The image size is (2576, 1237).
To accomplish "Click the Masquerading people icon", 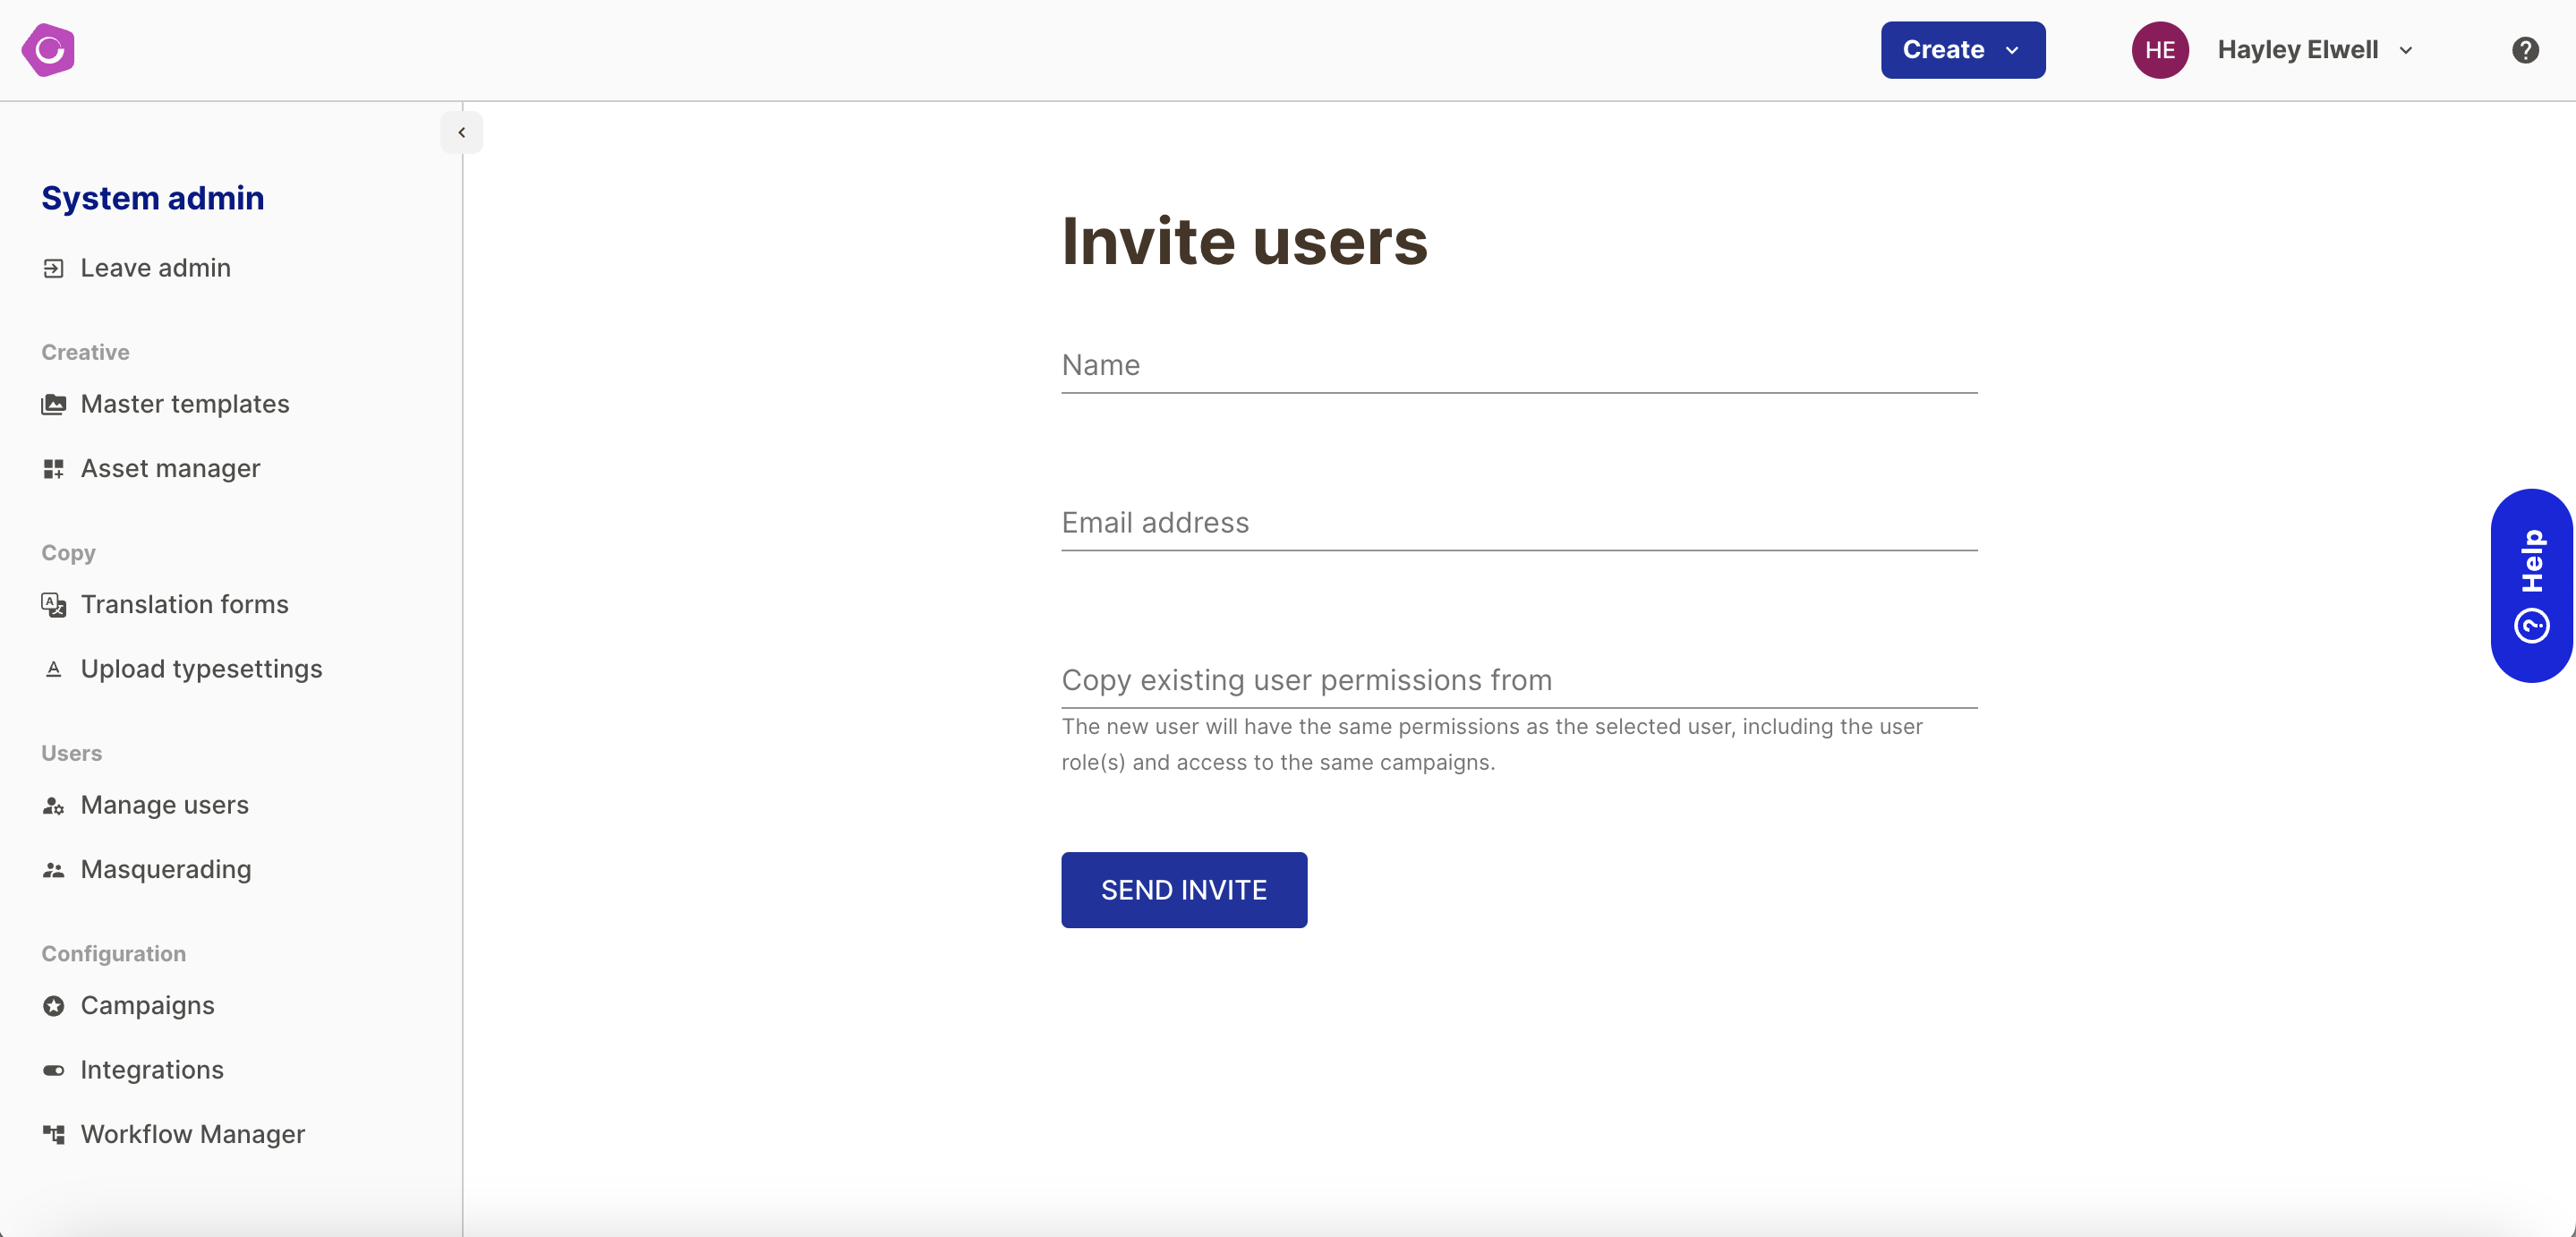I will (x=54, y=870).
